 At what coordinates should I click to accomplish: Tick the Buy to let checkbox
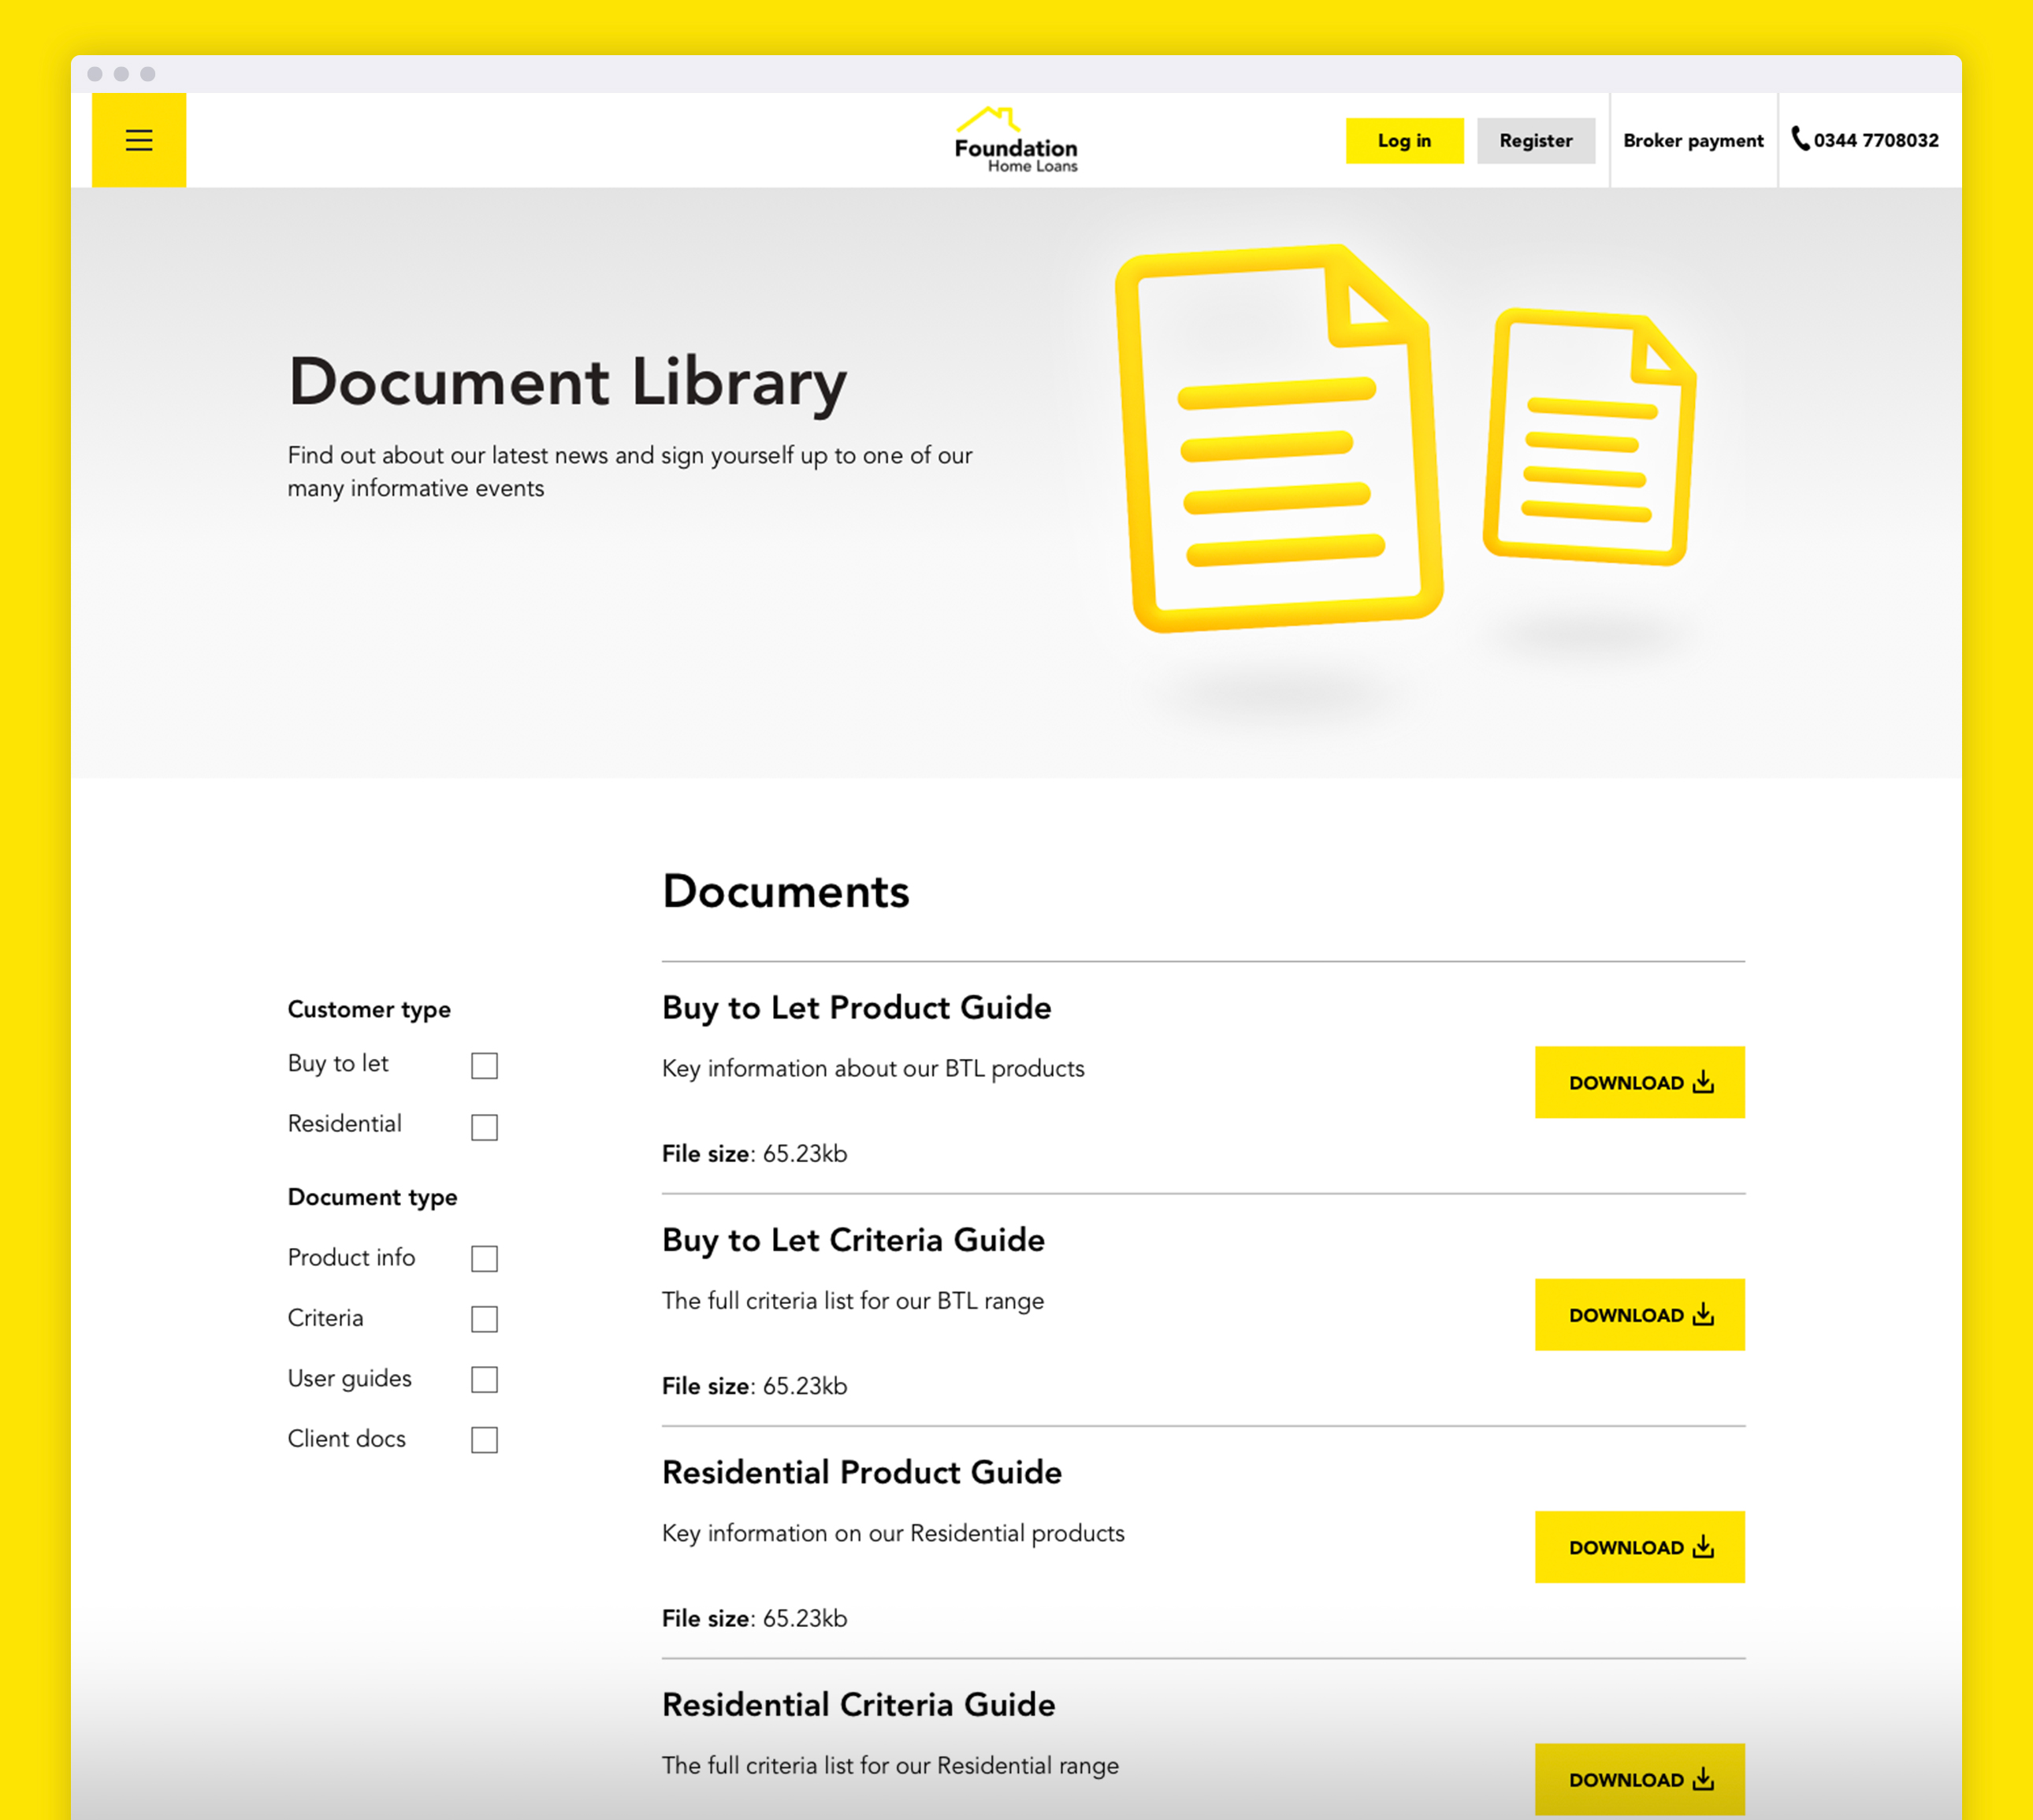click(x=484, y=1066)
